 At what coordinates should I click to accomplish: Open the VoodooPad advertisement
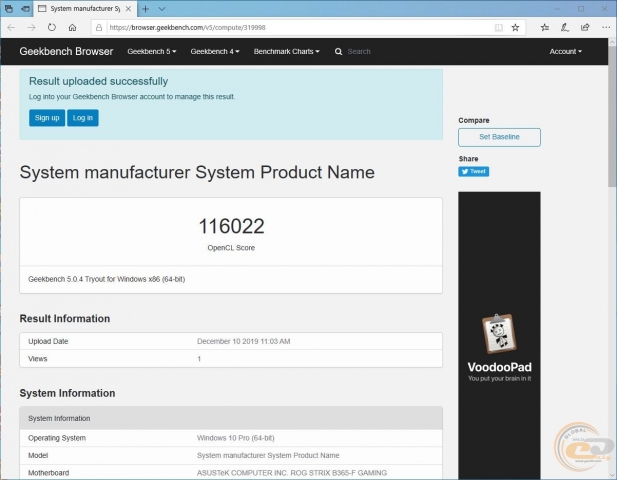coord(499,334)
